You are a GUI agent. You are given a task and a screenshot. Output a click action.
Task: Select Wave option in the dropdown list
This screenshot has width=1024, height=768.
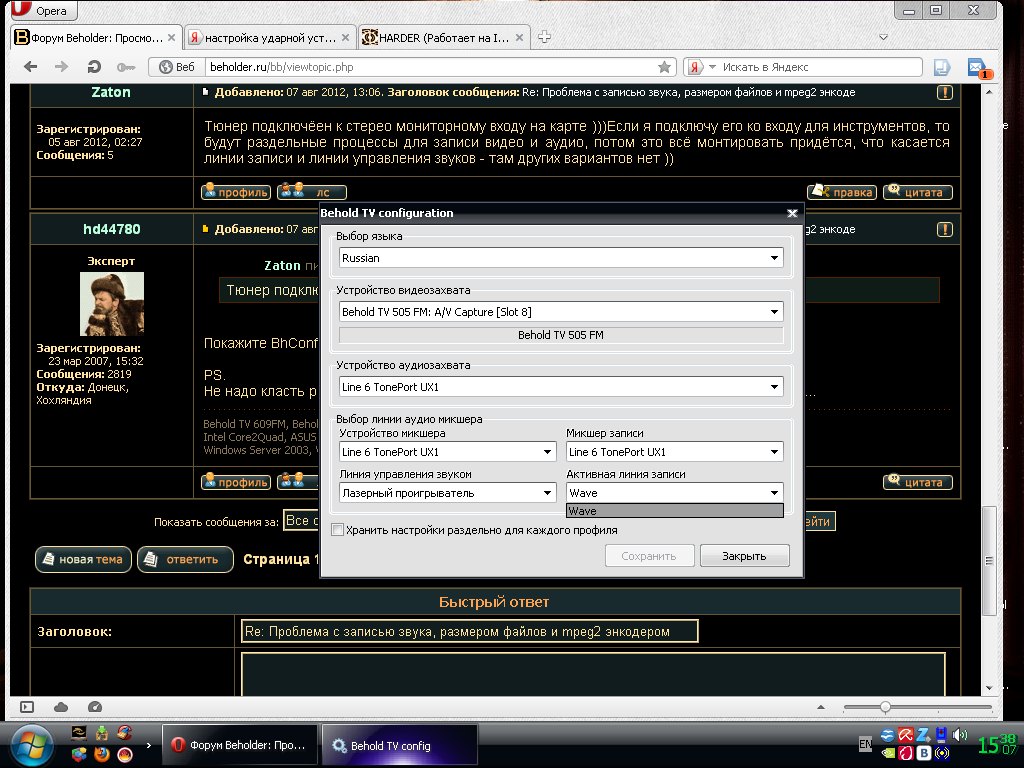(673, 511)
